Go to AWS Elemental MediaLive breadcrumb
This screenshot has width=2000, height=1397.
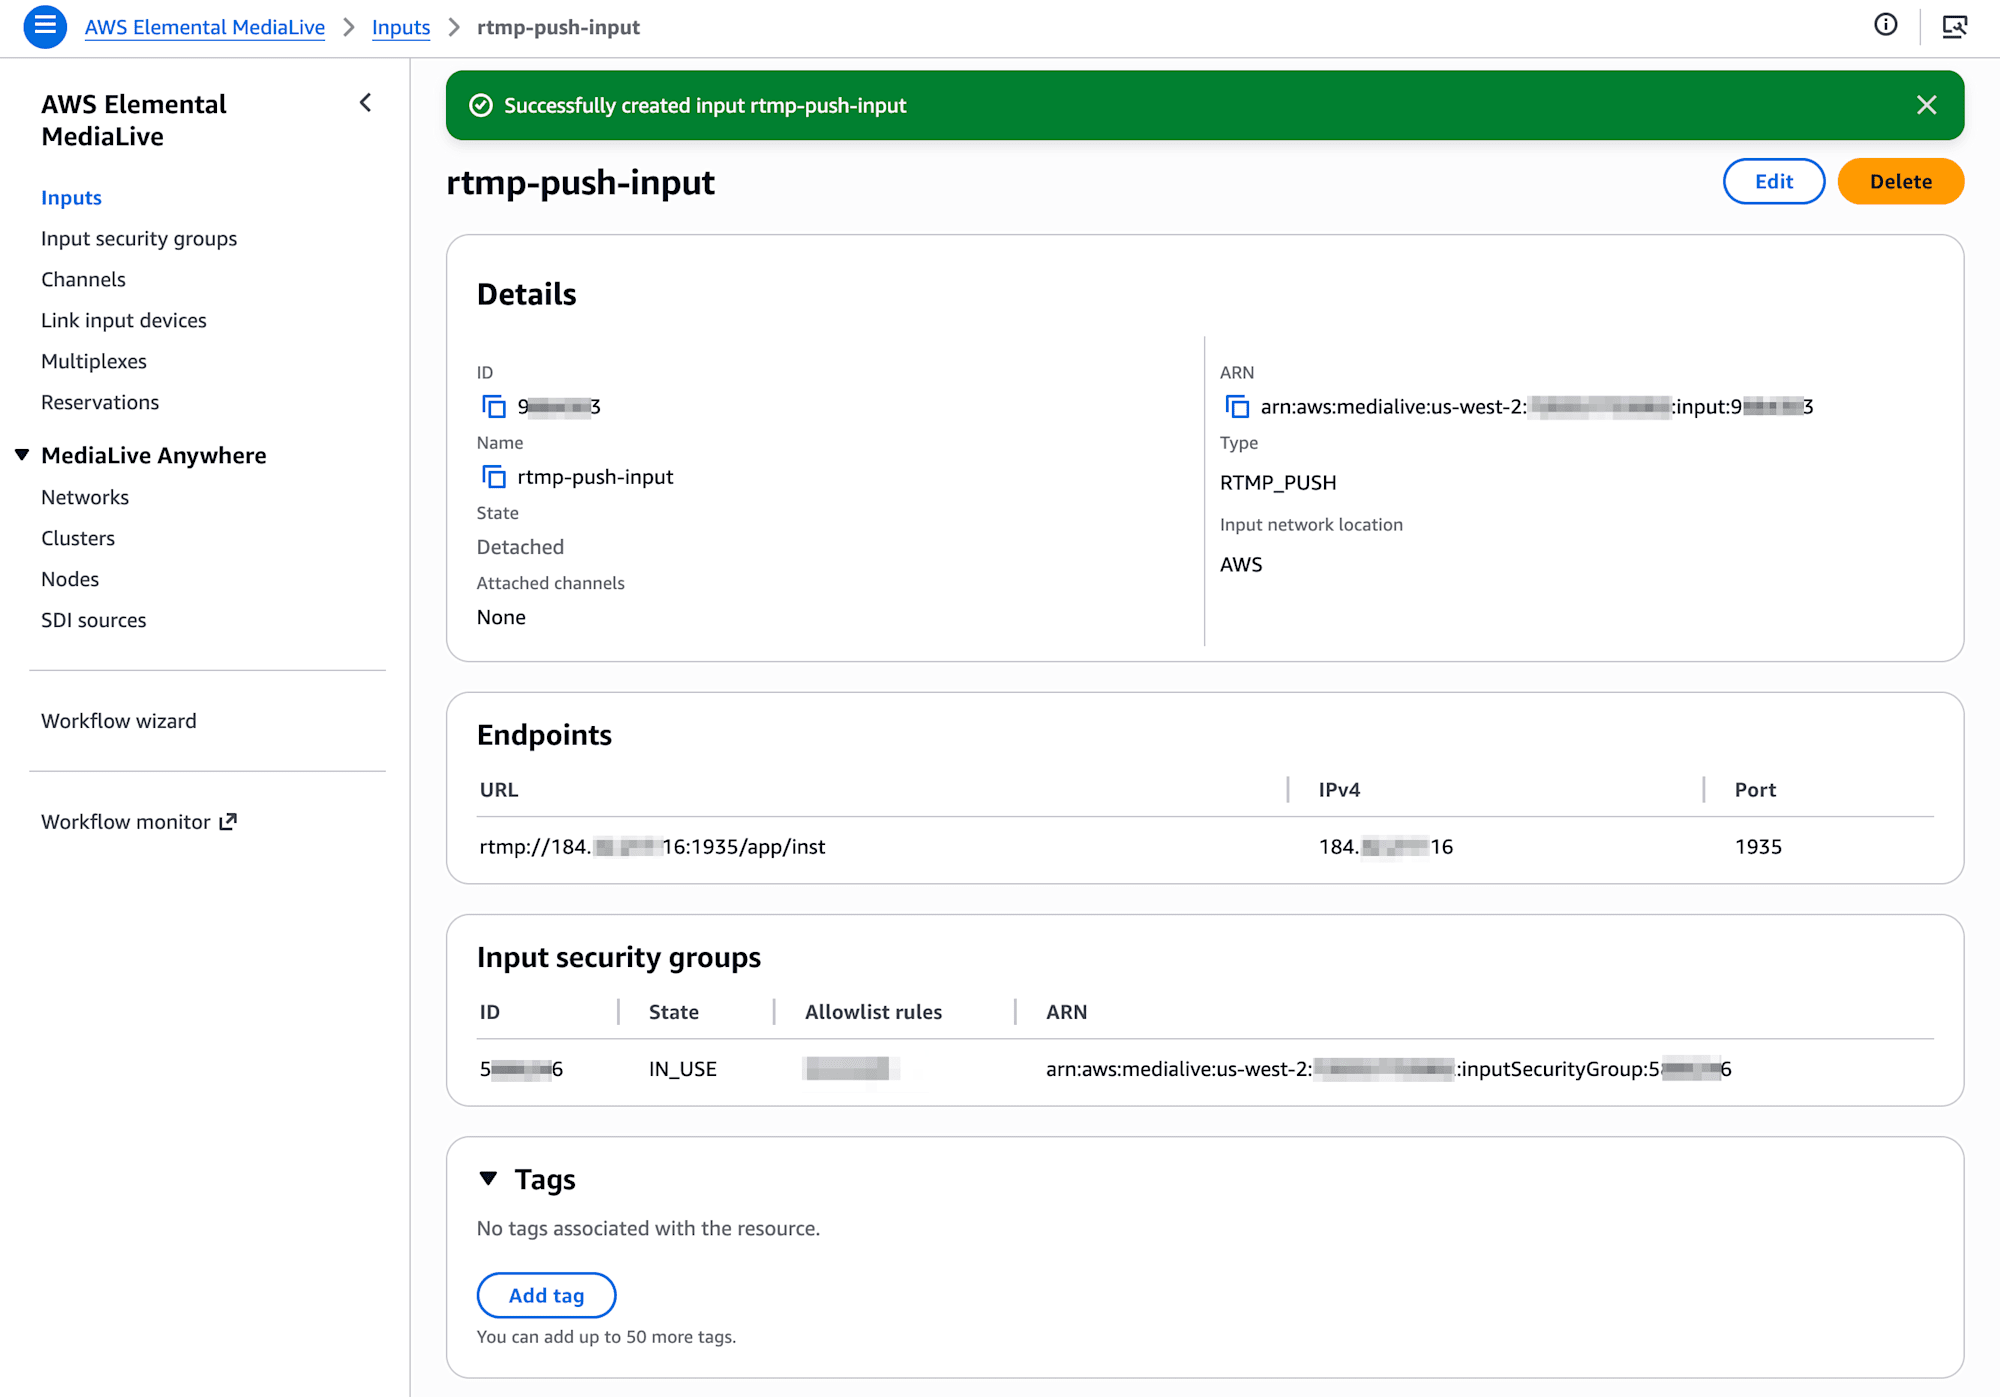click(x=204, y=27)
